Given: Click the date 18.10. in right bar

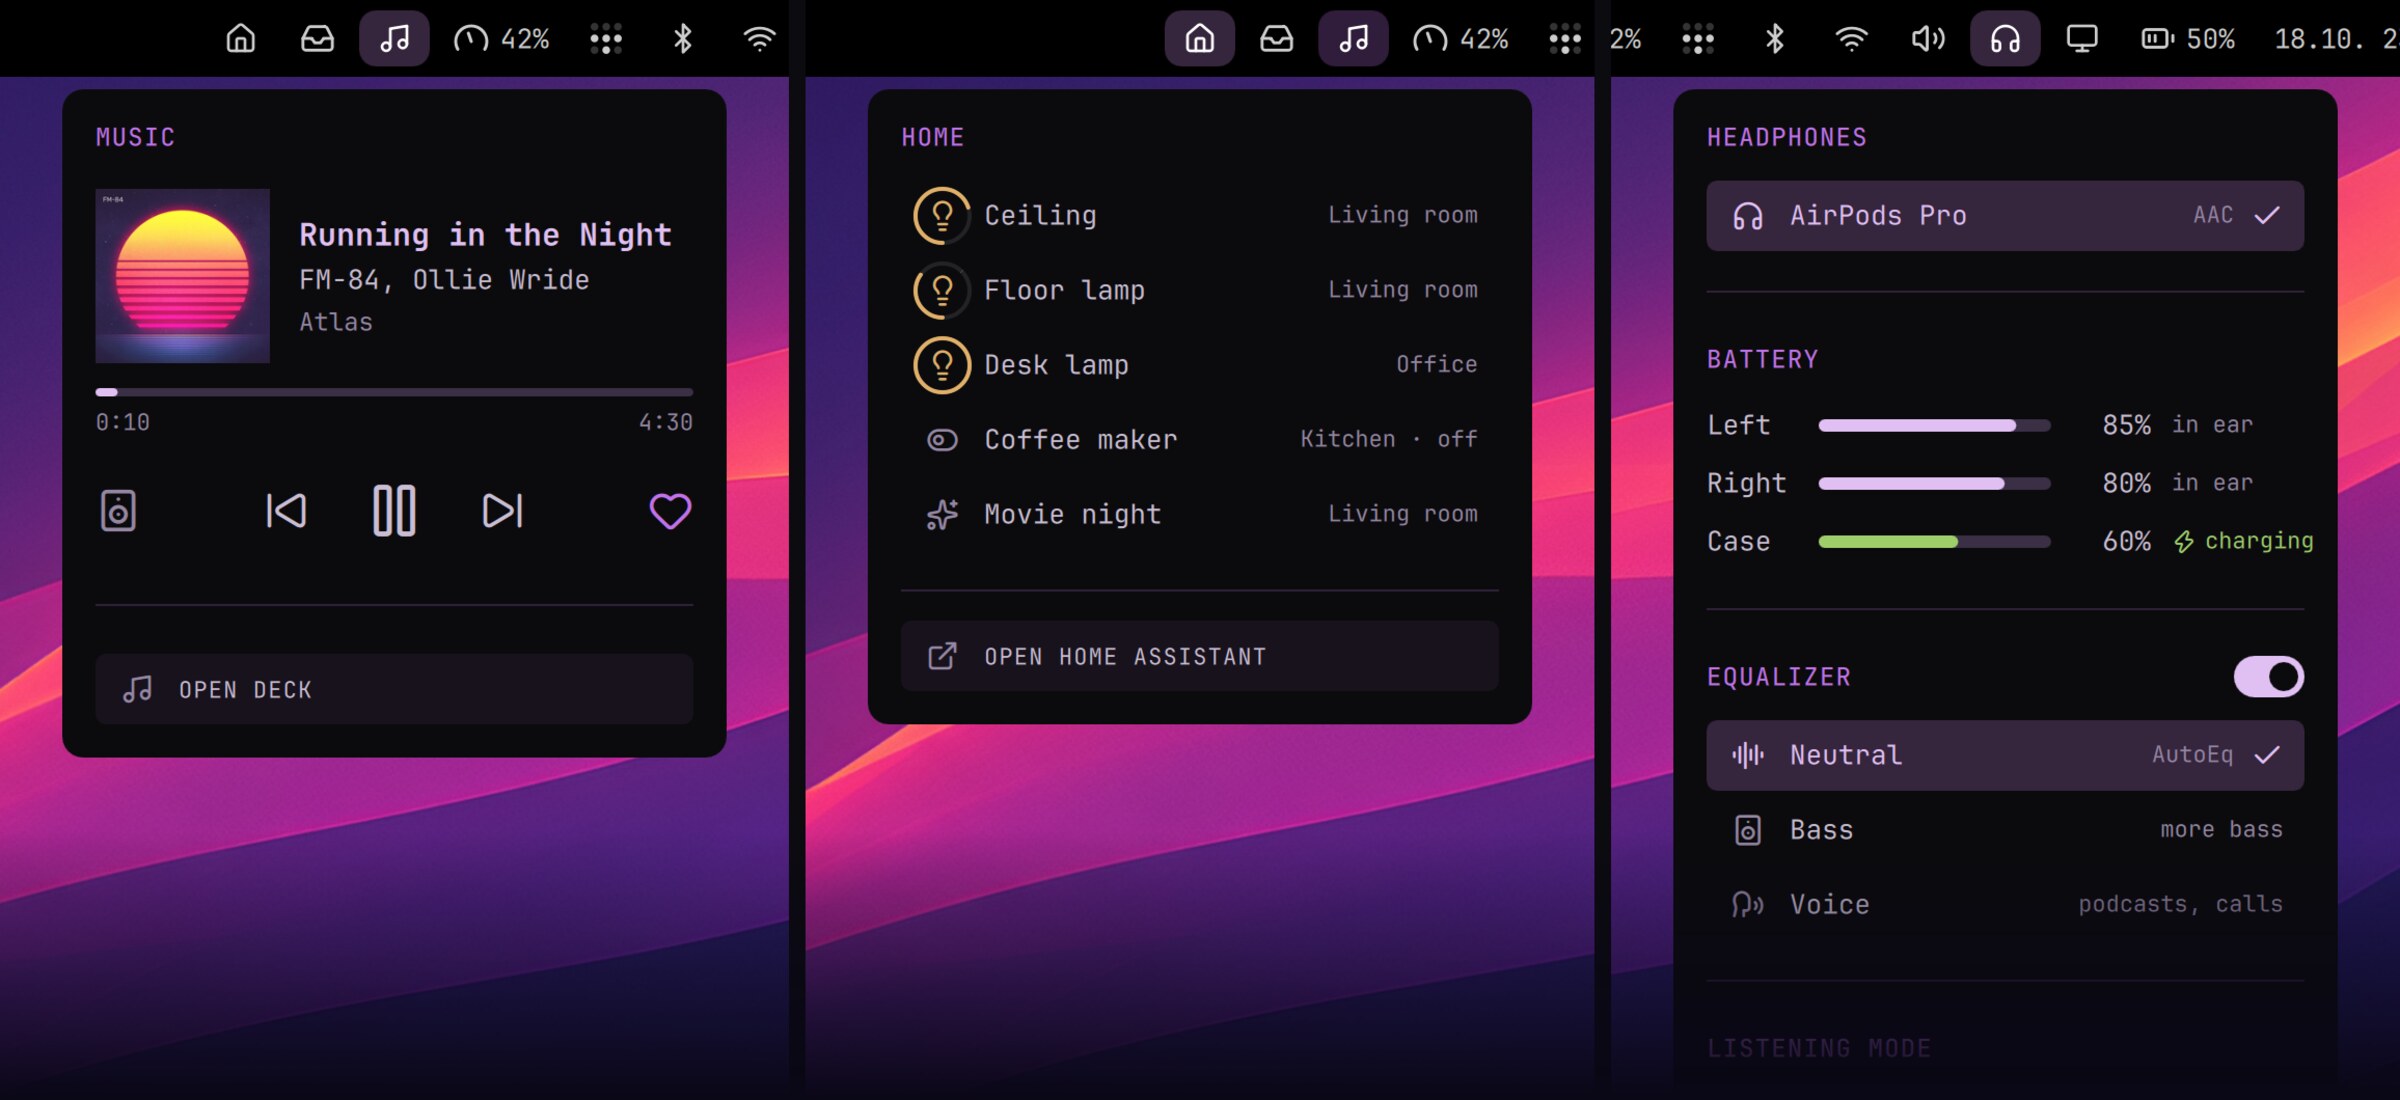Looking at the screenshot, I should tap(2319, 39).
